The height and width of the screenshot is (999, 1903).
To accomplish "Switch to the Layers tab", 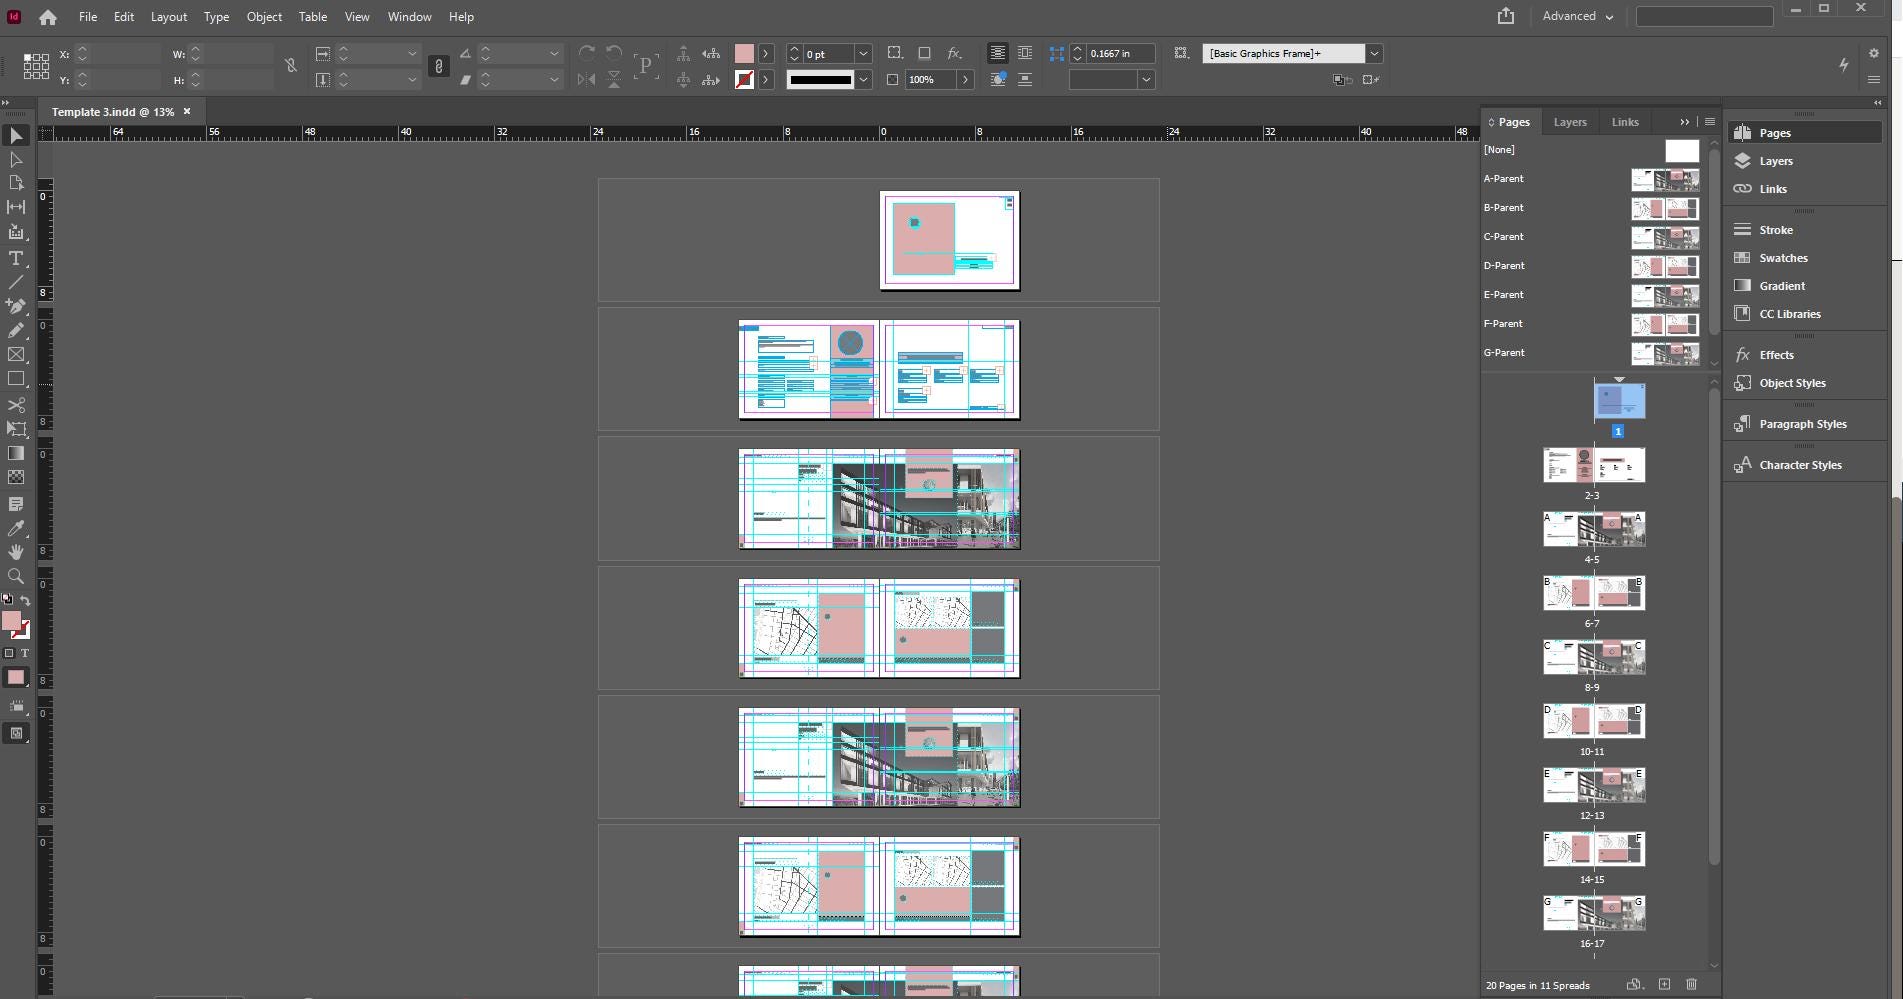I will pyautogui.click(x=1569, y=122).
